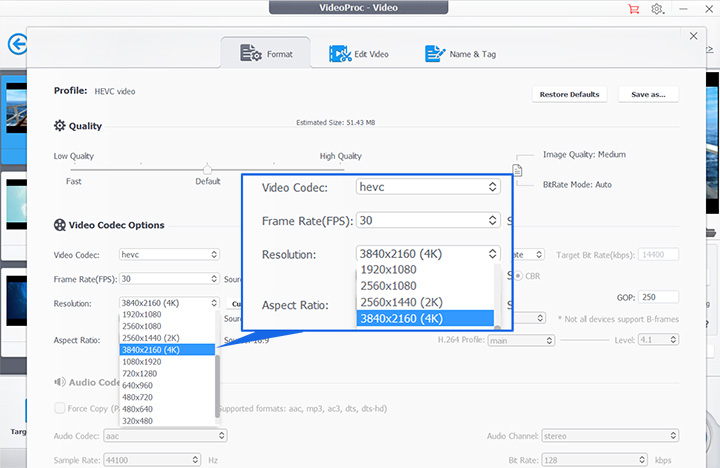Toggle the Force Copy checkbox

pyautogui.click(x=60, y=408)
